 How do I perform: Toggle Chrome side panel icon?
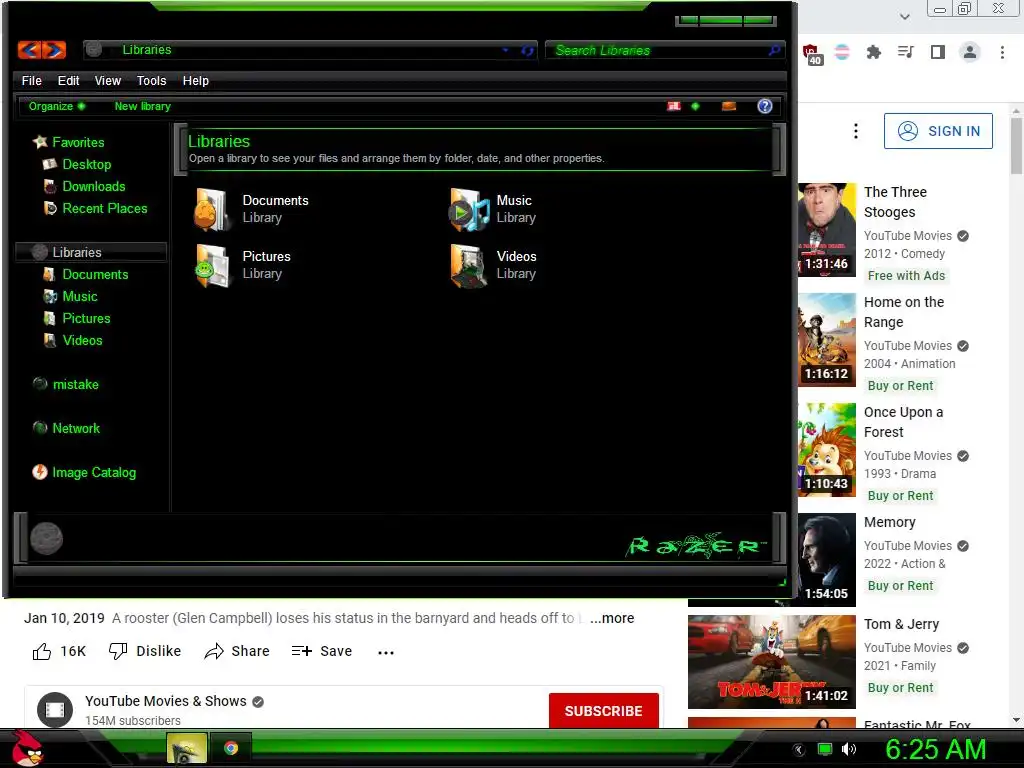[938, 52]
